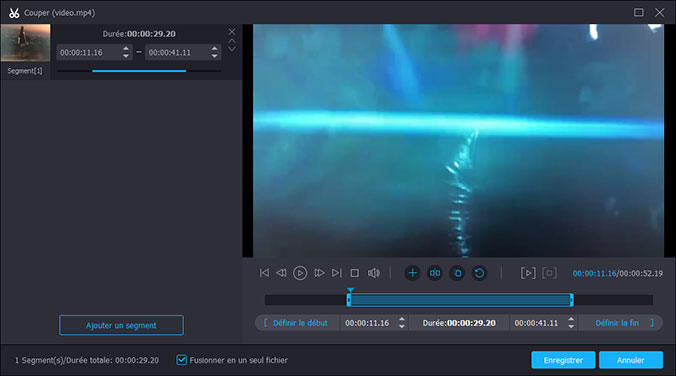Click the copy segment icon
Viewport: 676px width, 376px height.
click(457, 273)
